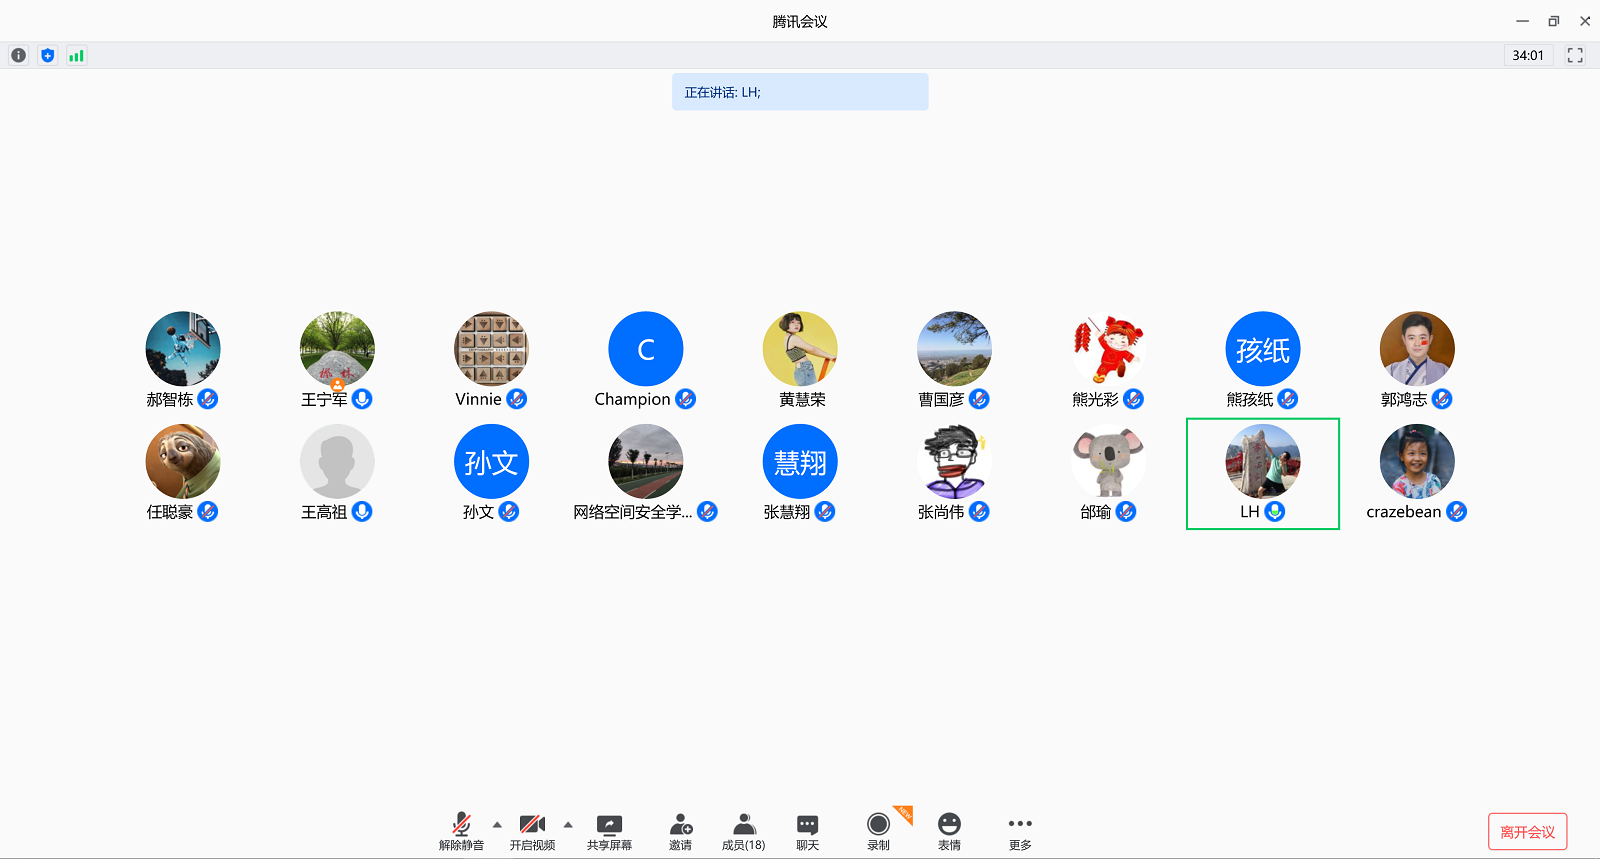1600x859 pixels.
Task: Enter full screen mode icon
Action: click(1575, 56)
